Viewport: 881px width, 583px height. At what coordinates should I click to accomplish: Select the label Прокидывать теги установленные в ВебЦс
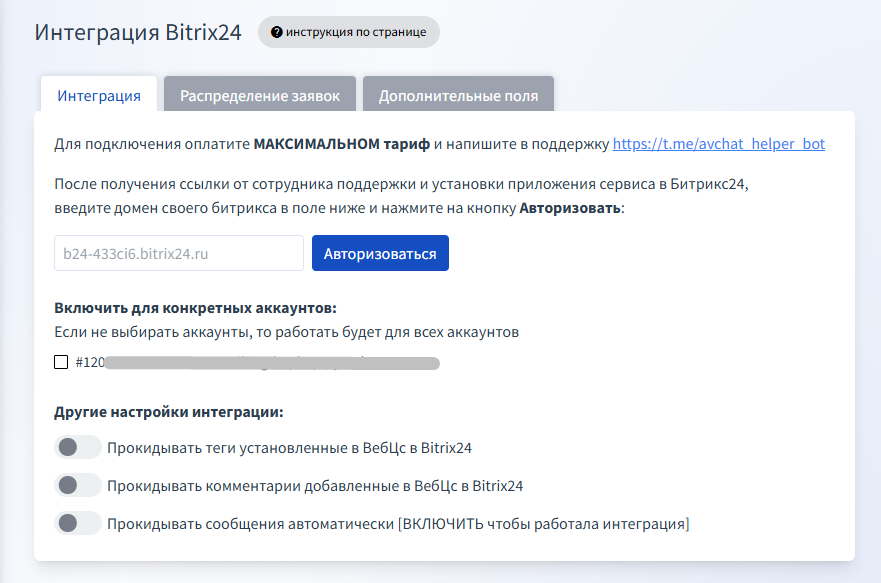[289, 448]
